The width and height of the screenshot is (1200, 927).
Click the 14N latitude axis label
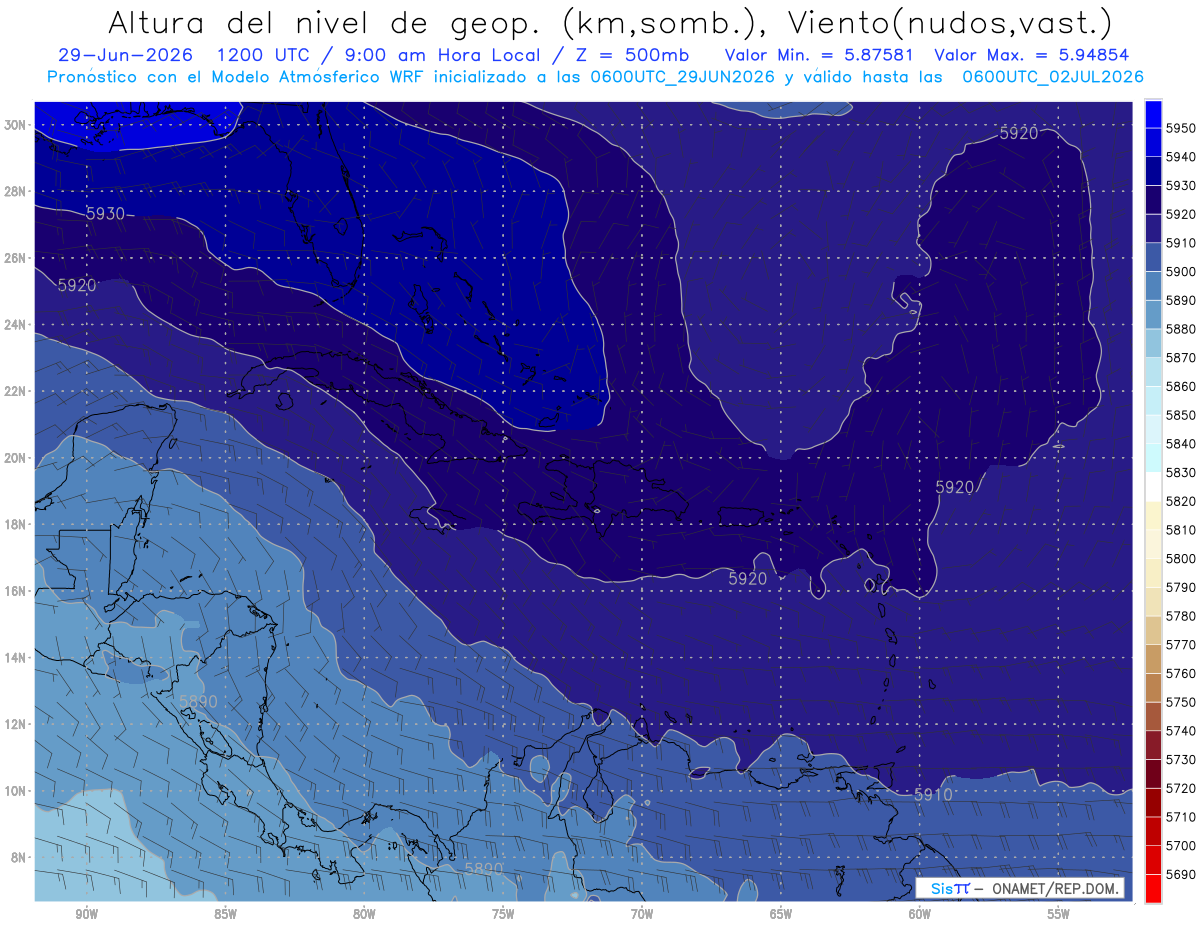tap(15, 657)
